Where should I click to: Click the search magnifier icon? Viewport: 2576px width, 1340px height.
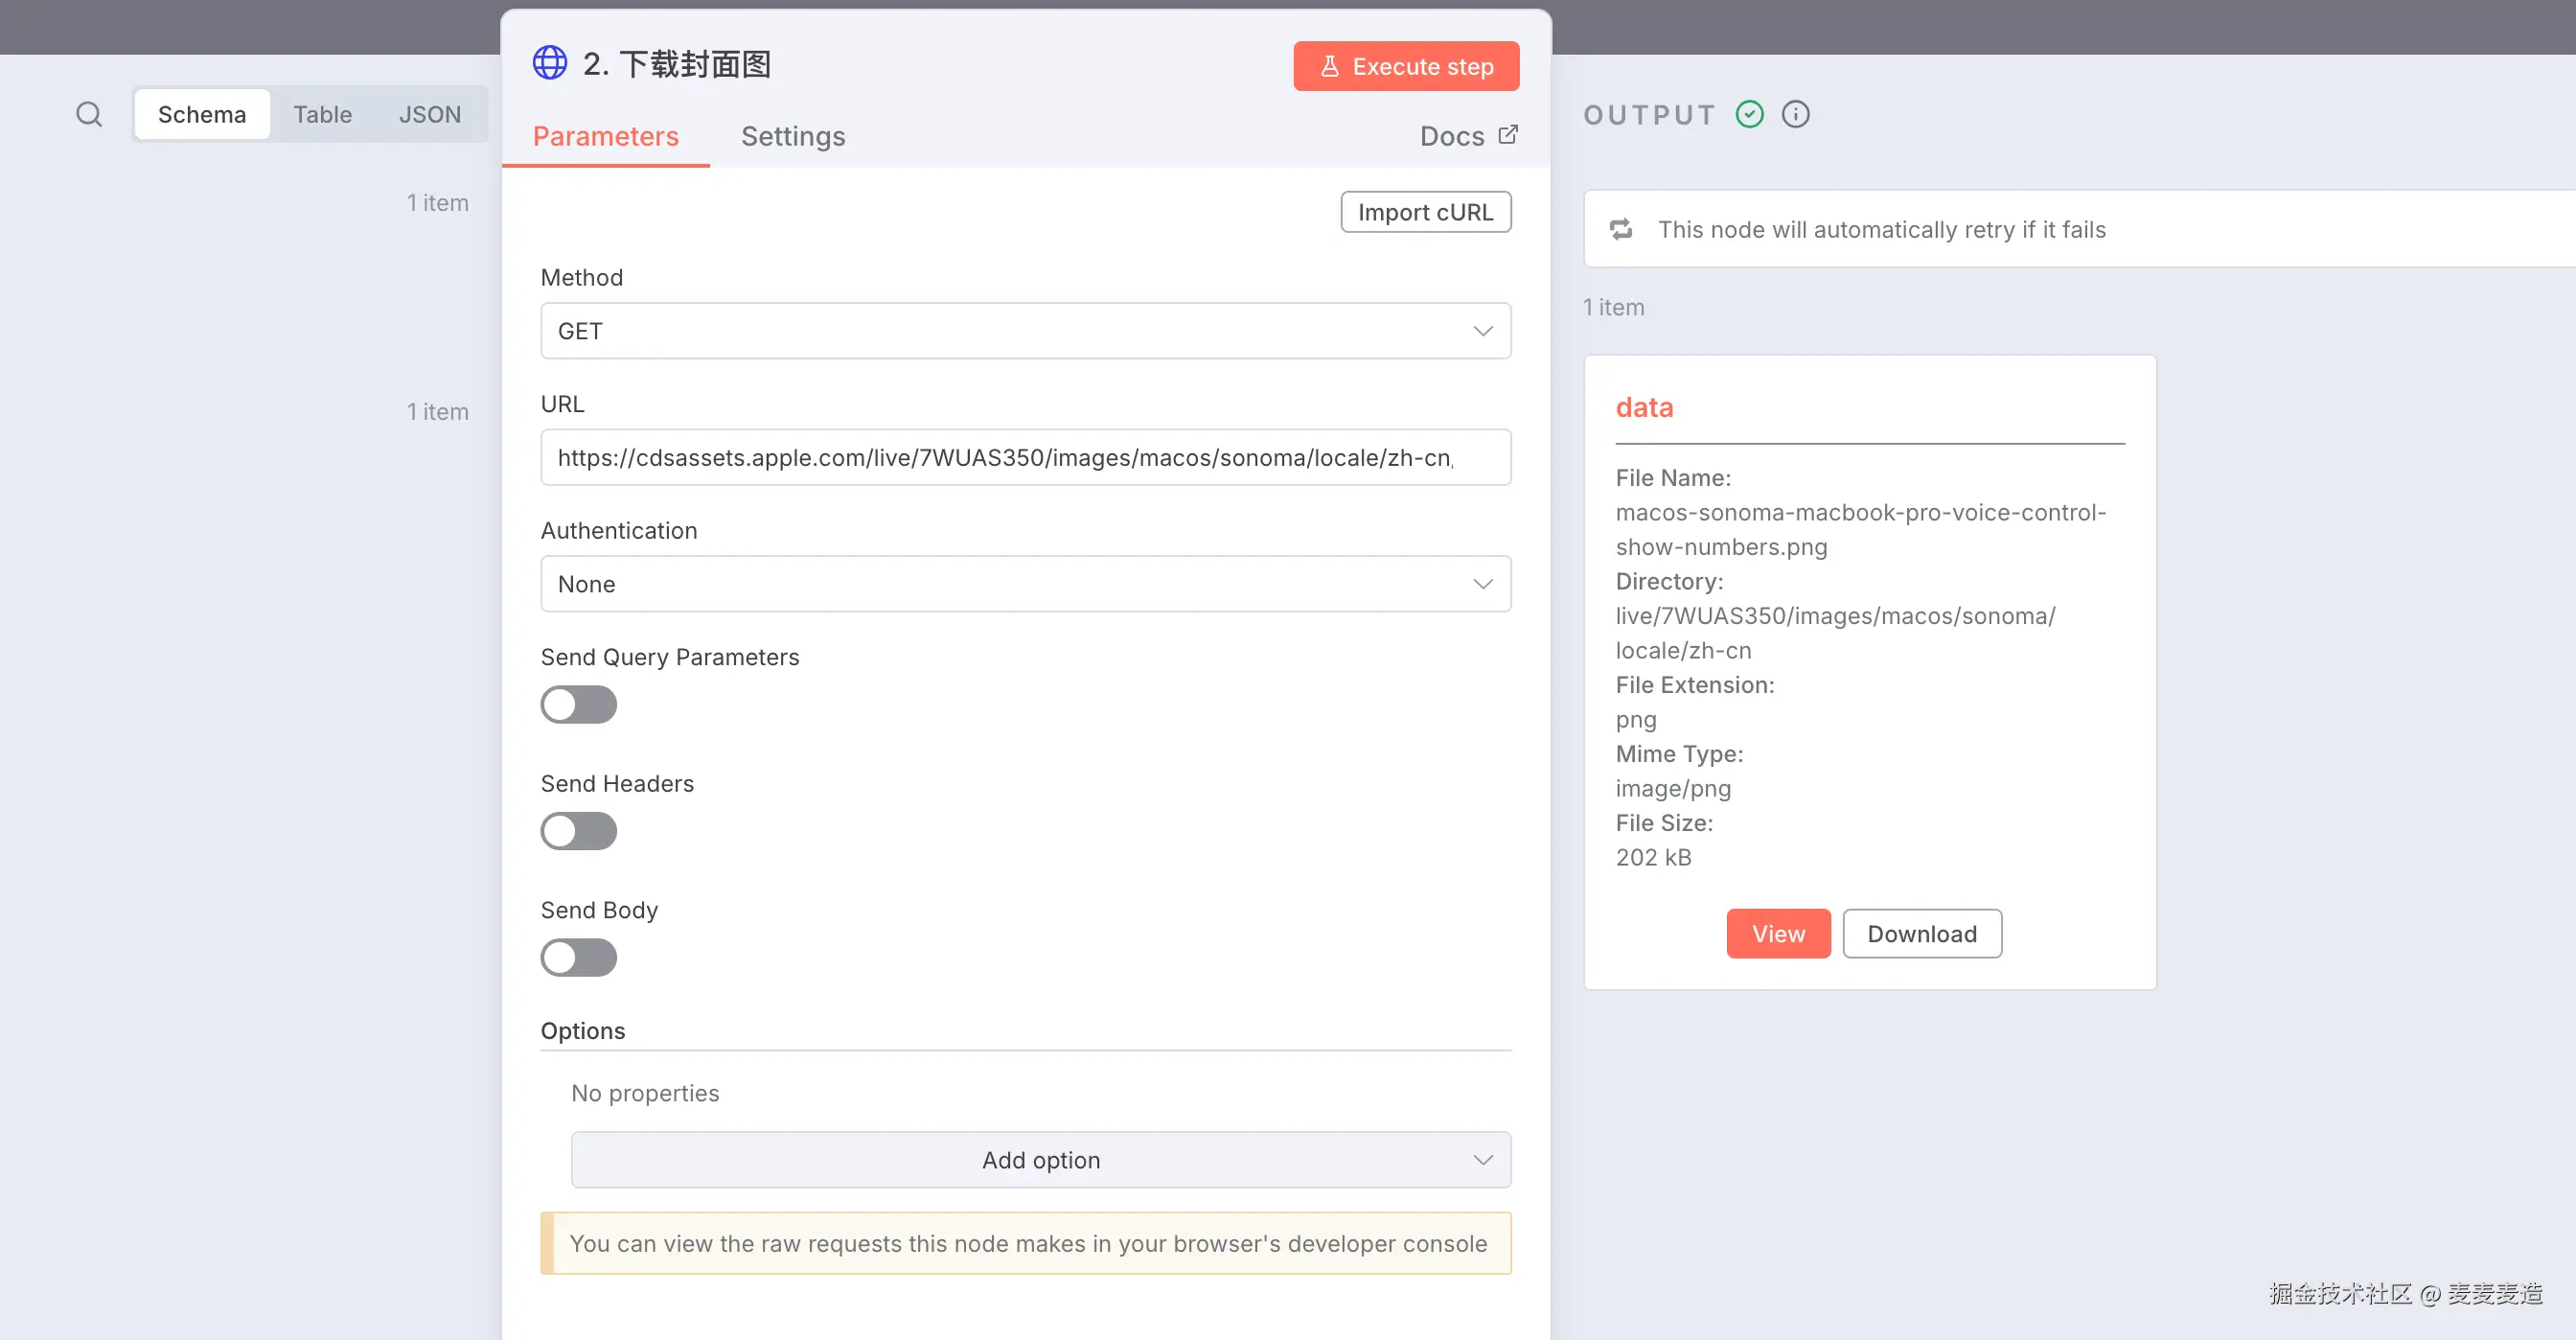[89, 114]
